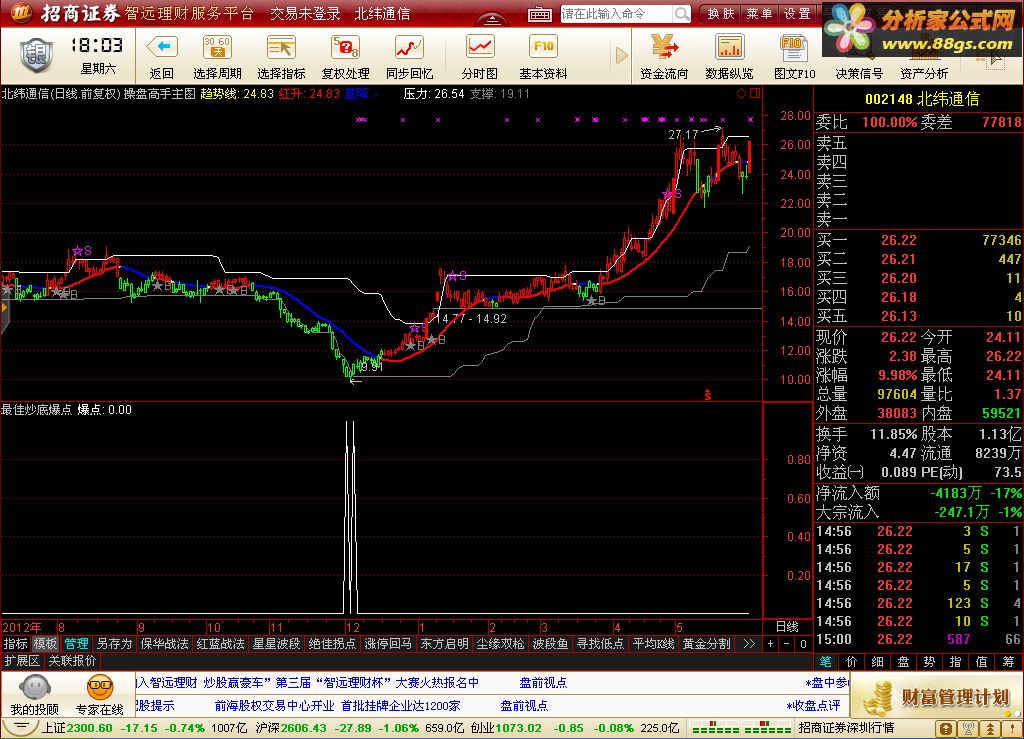Image resolution: width=1024 pixels, height=739 pixels.
Task: Switch to the 值 value tab
Action: click(982, 661)
